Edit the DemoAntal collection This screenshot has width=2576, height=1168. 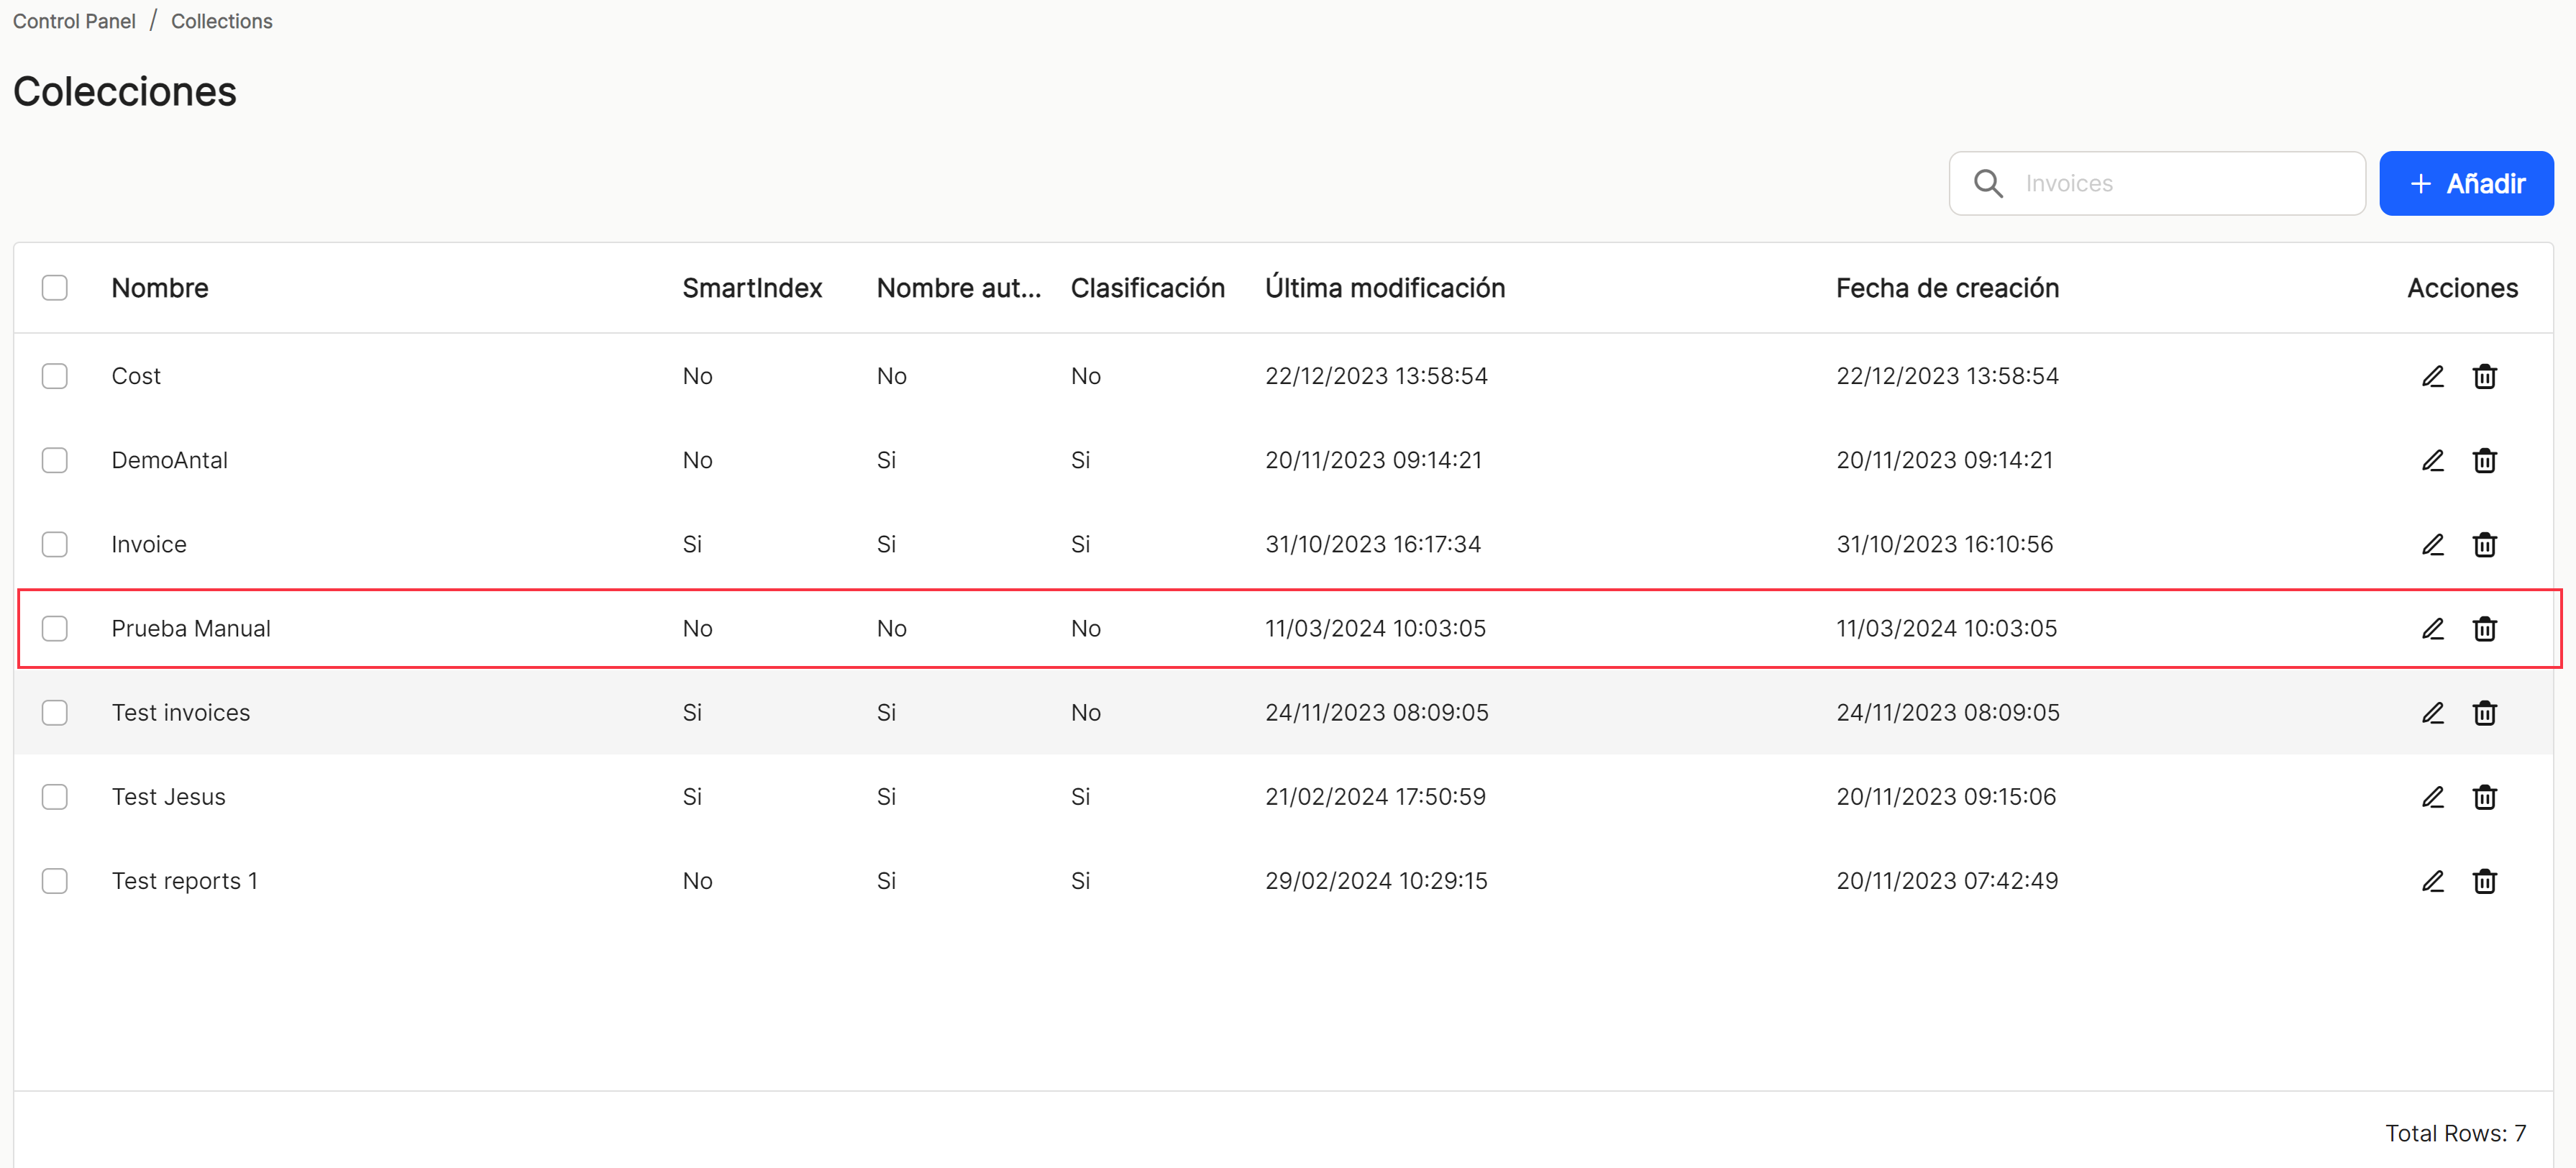(2432, 460)
